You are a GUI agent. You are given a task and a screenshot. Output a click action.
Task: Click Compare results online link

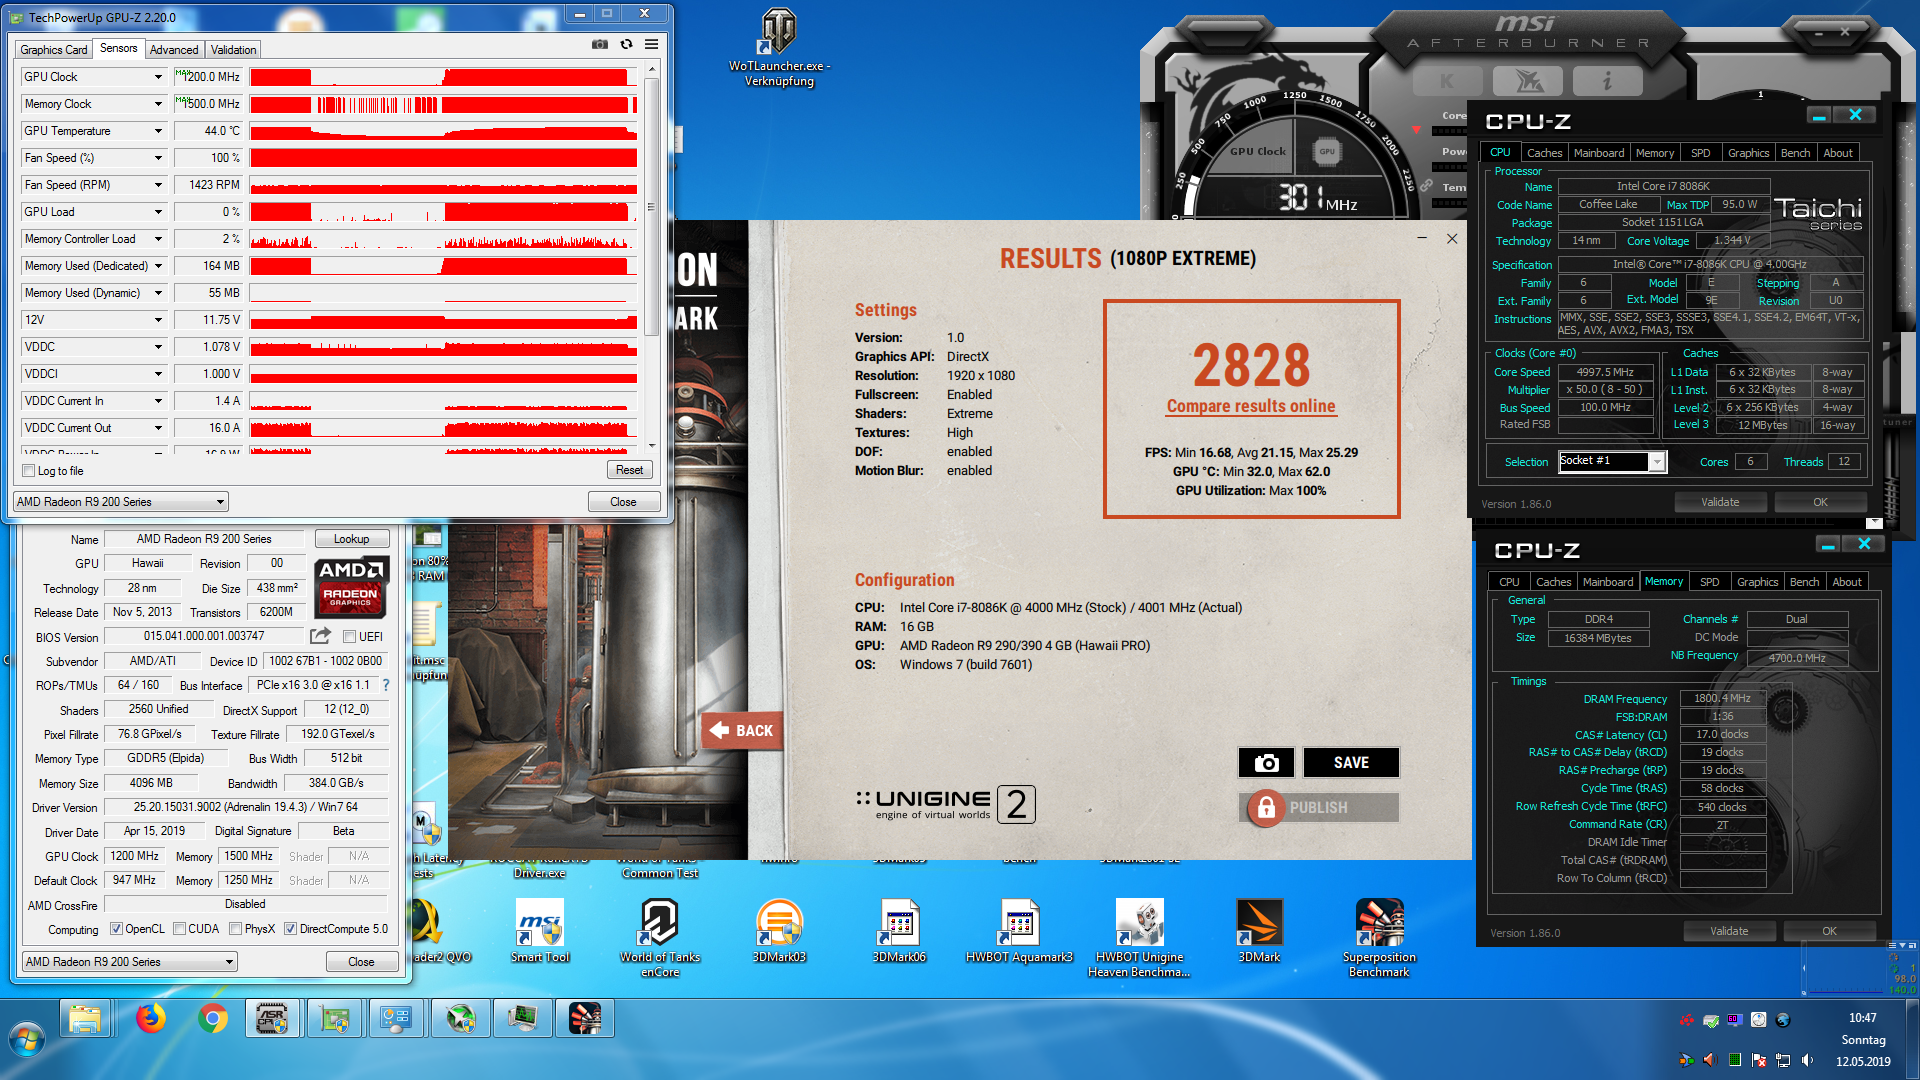1251,406
